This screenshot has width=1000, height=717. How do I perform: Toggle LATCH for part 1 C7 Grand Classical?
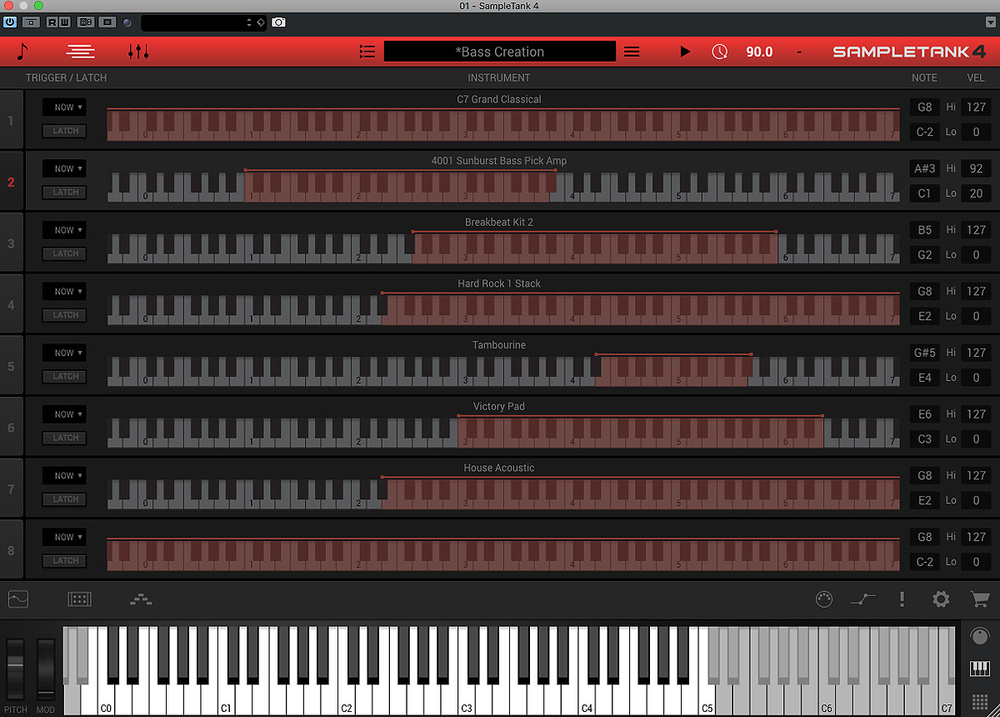(x=65, y=131)
